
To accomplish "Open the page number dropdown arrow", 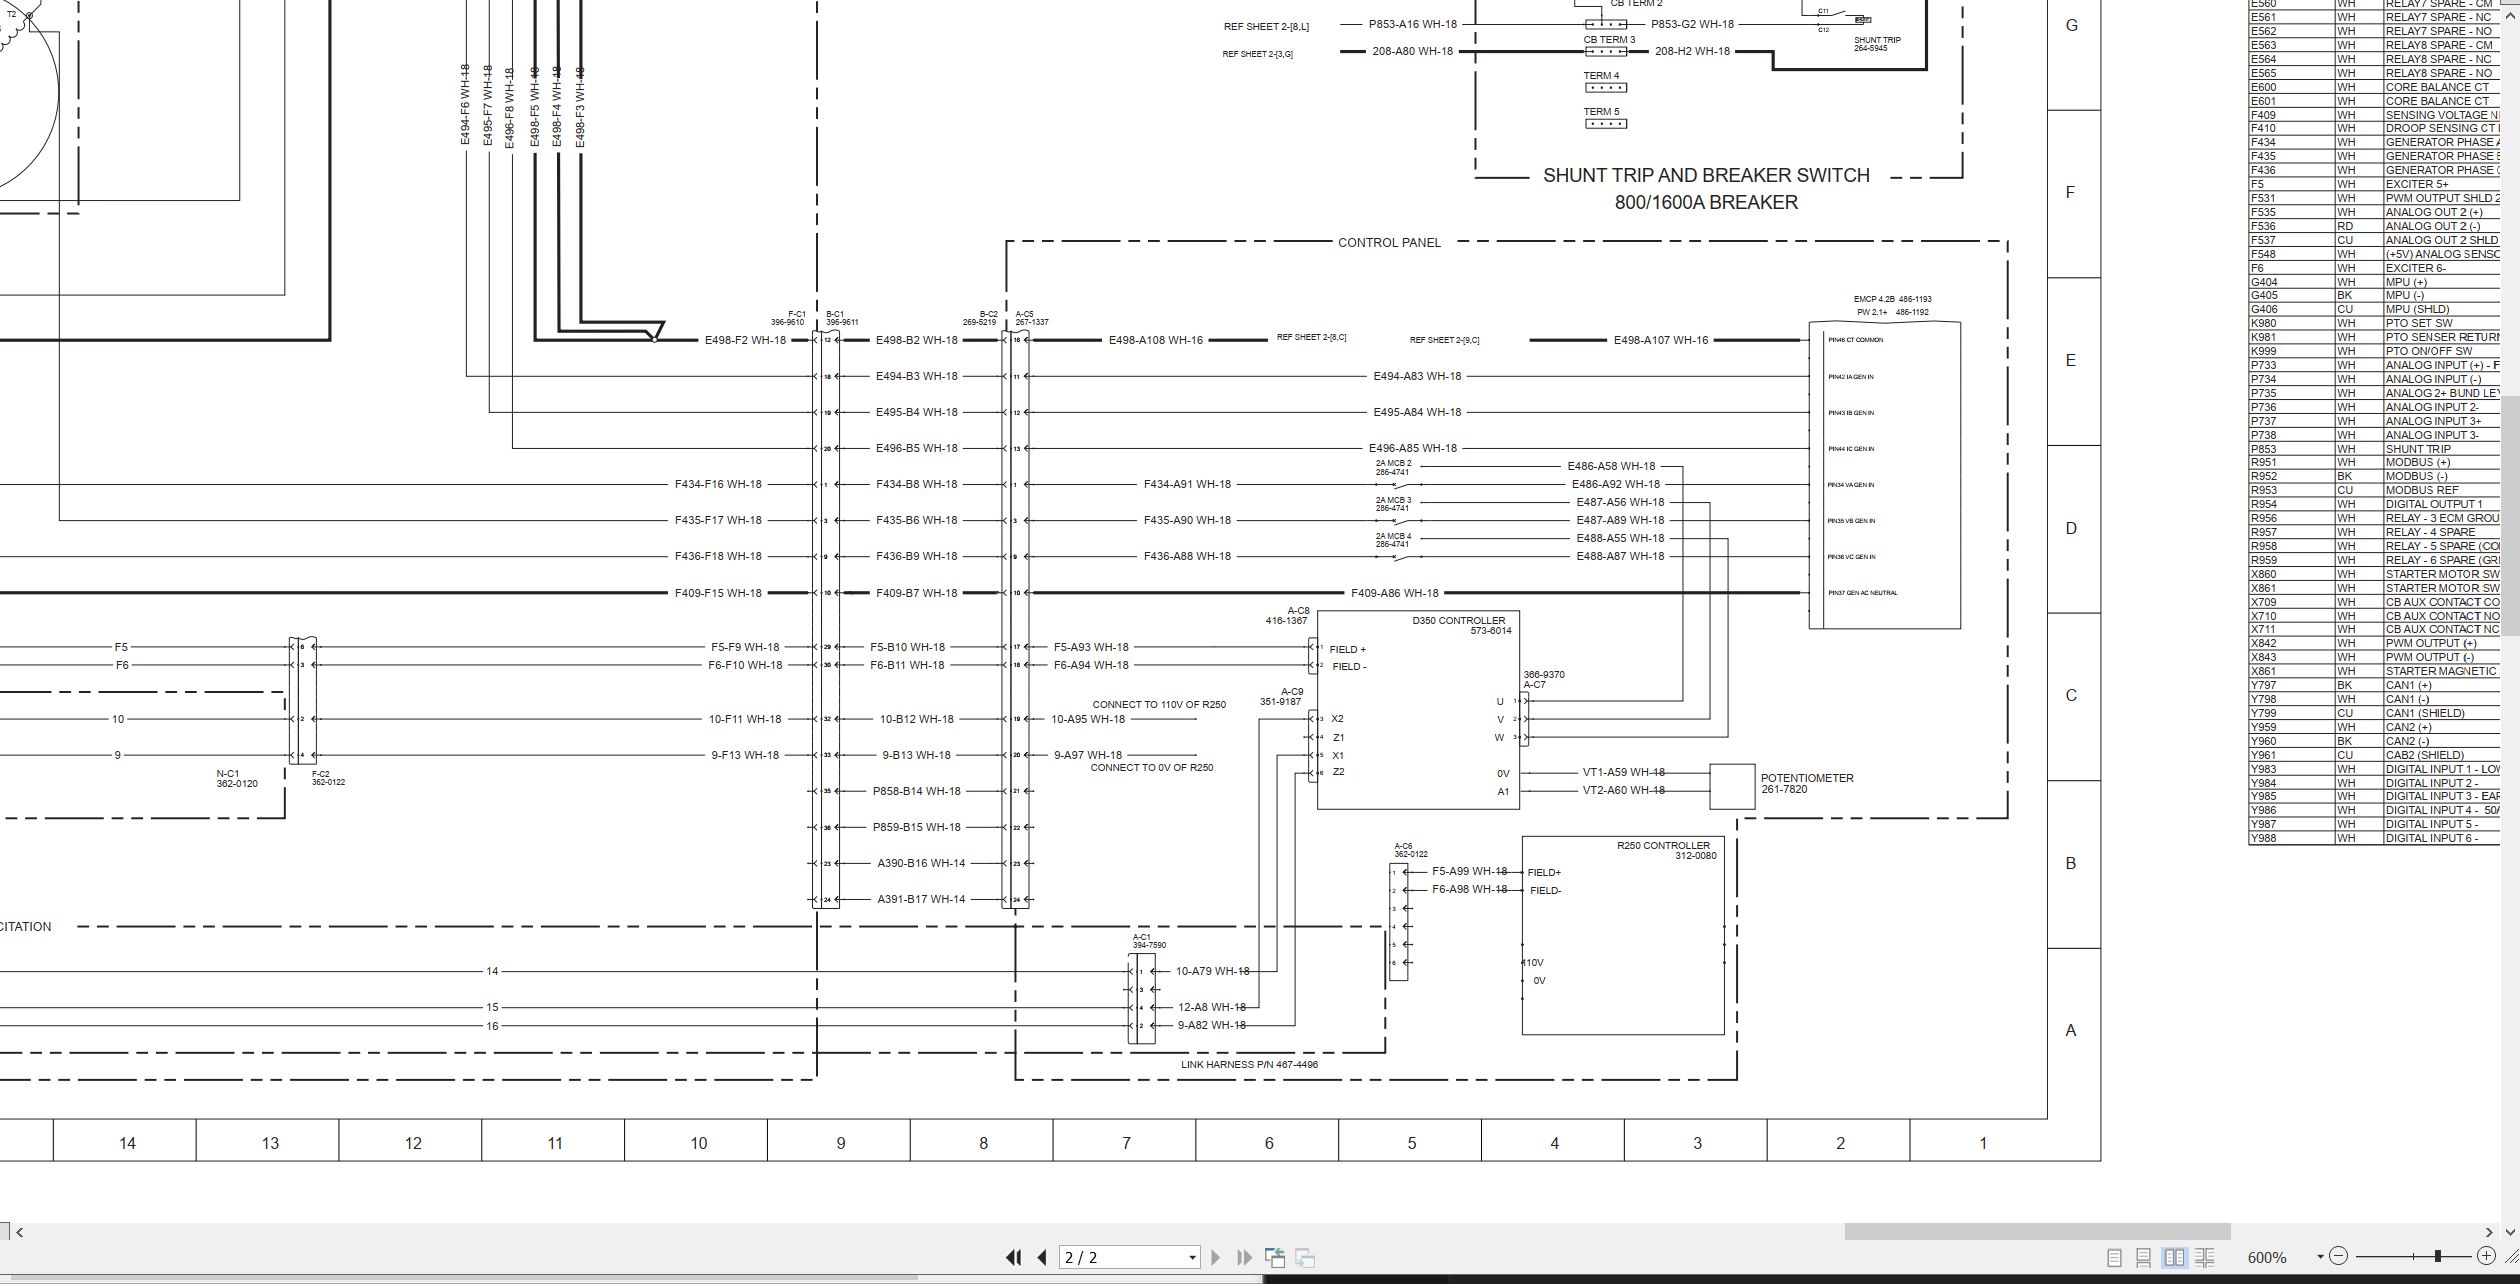I will [x=1191, y=1258].
